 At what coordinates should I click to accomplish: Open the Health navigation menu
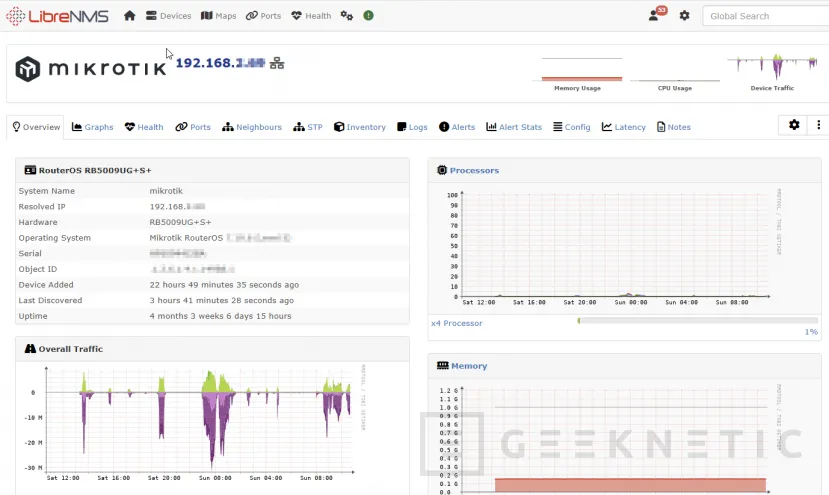coord(311,16)
